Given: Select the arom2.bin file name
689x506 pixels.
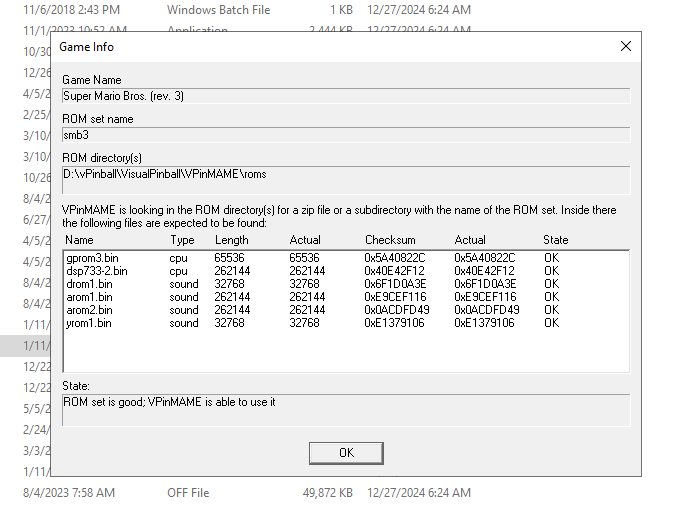Looking at the screenshot, I should tap(89, 310).
